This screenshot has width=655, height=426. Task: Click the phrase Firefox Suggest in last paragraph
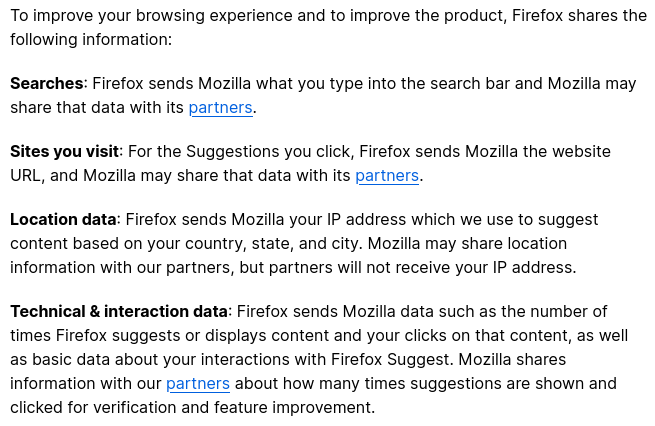390,360
